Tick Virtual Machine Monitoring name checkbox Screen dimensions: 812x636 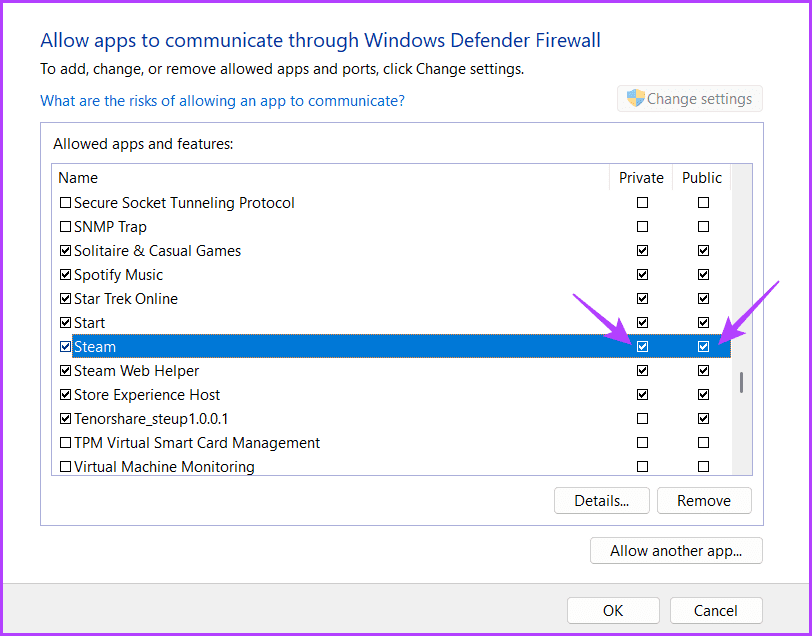click(x=65, y=467)
